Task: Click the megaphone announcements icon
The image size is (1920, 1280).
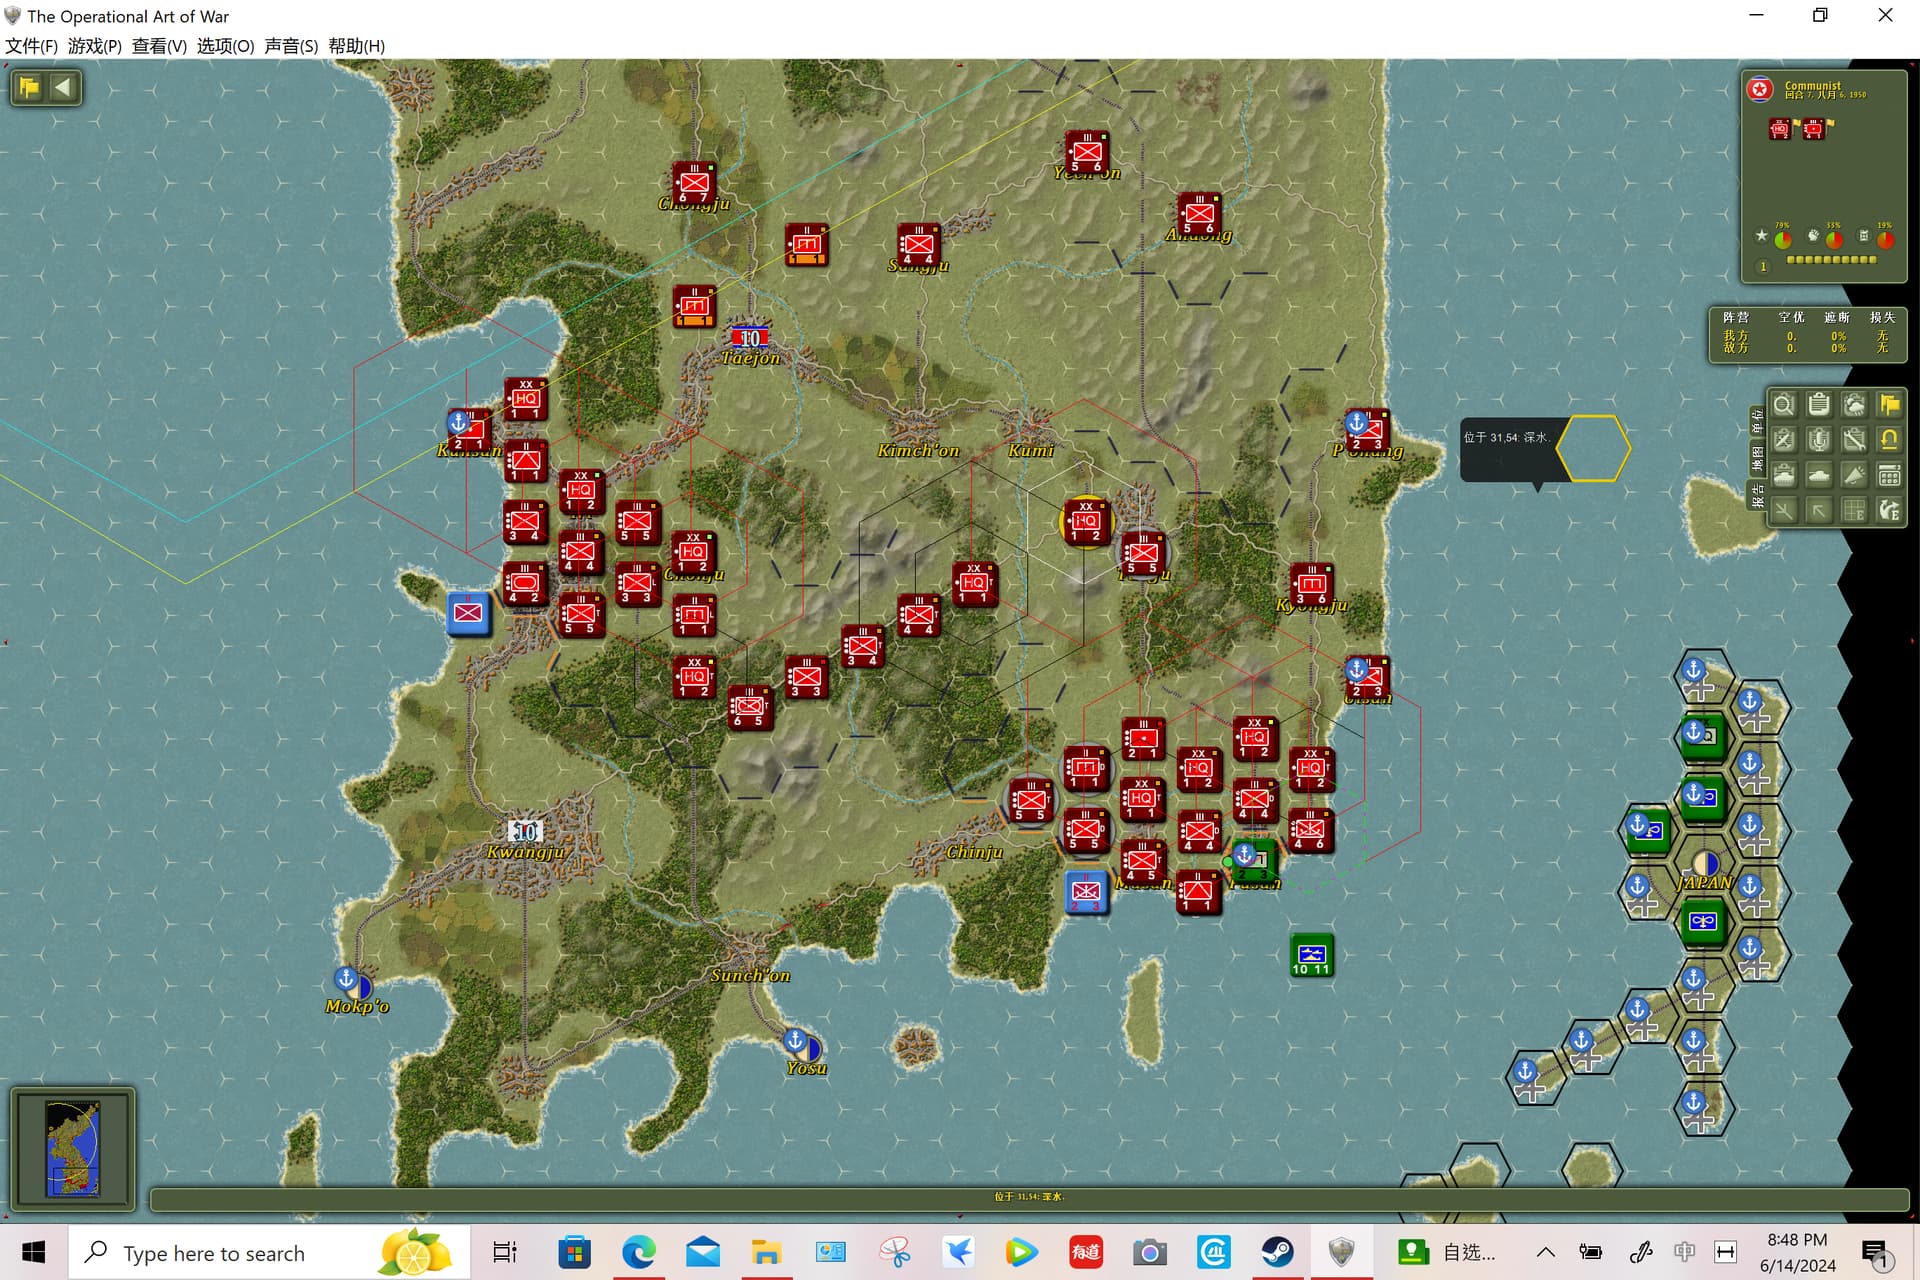Action: (x=1854, y=475)
